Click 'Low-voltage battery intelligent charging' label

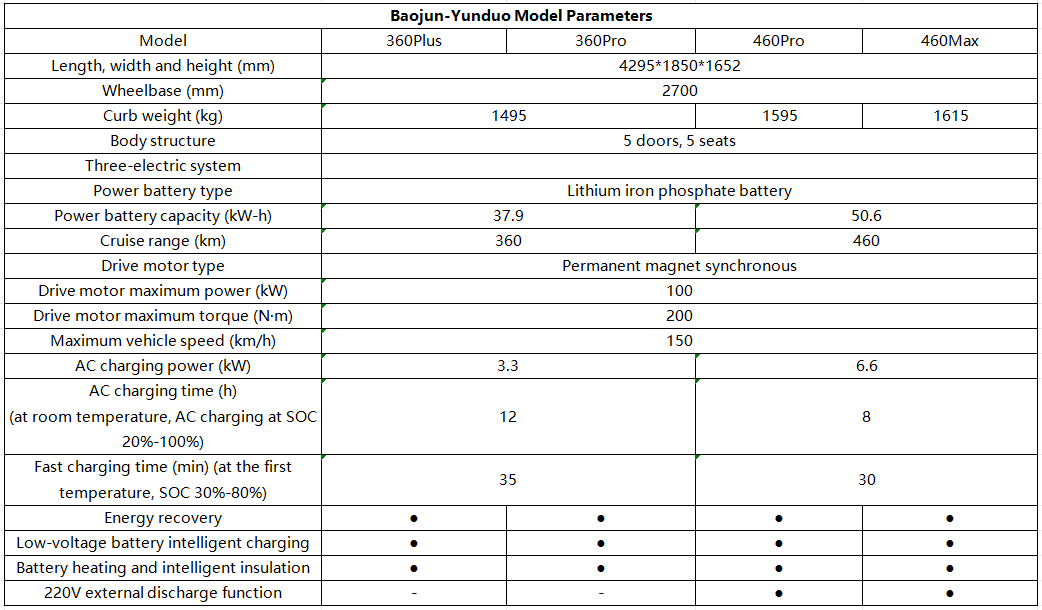pos(163,543)
